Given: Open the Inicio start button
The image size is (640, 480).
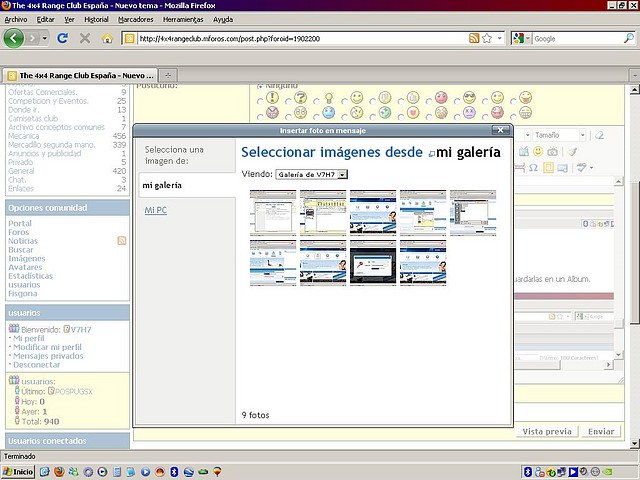Looking at the screenshot, I should [x=18, y=472].
